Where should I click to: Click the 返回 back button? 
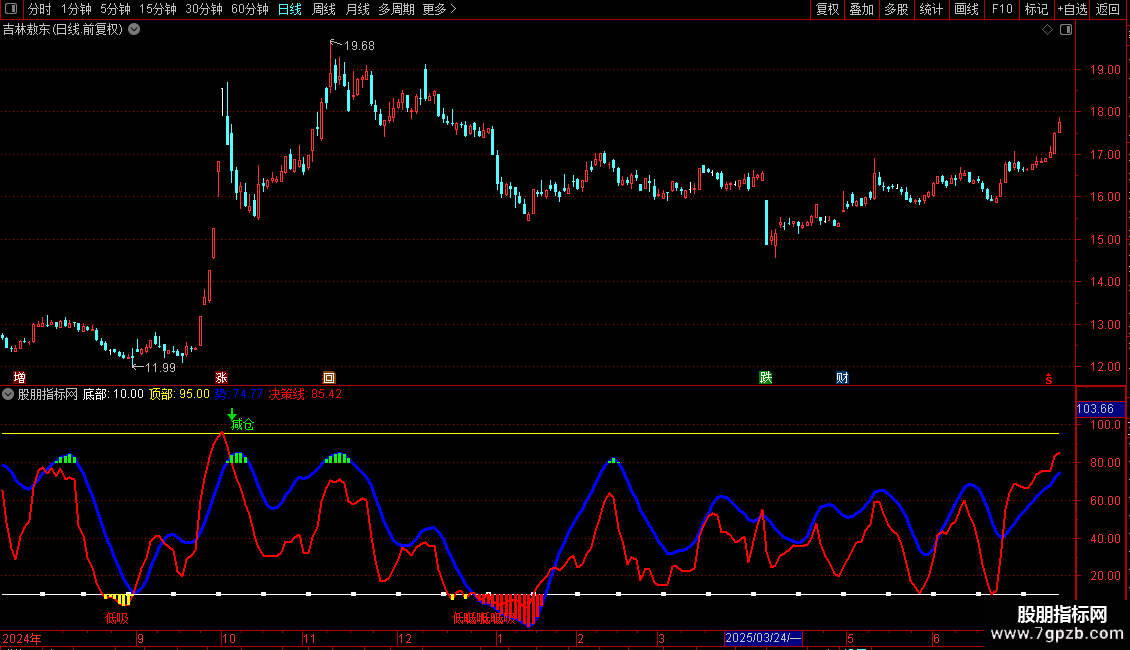[1108, 9]
